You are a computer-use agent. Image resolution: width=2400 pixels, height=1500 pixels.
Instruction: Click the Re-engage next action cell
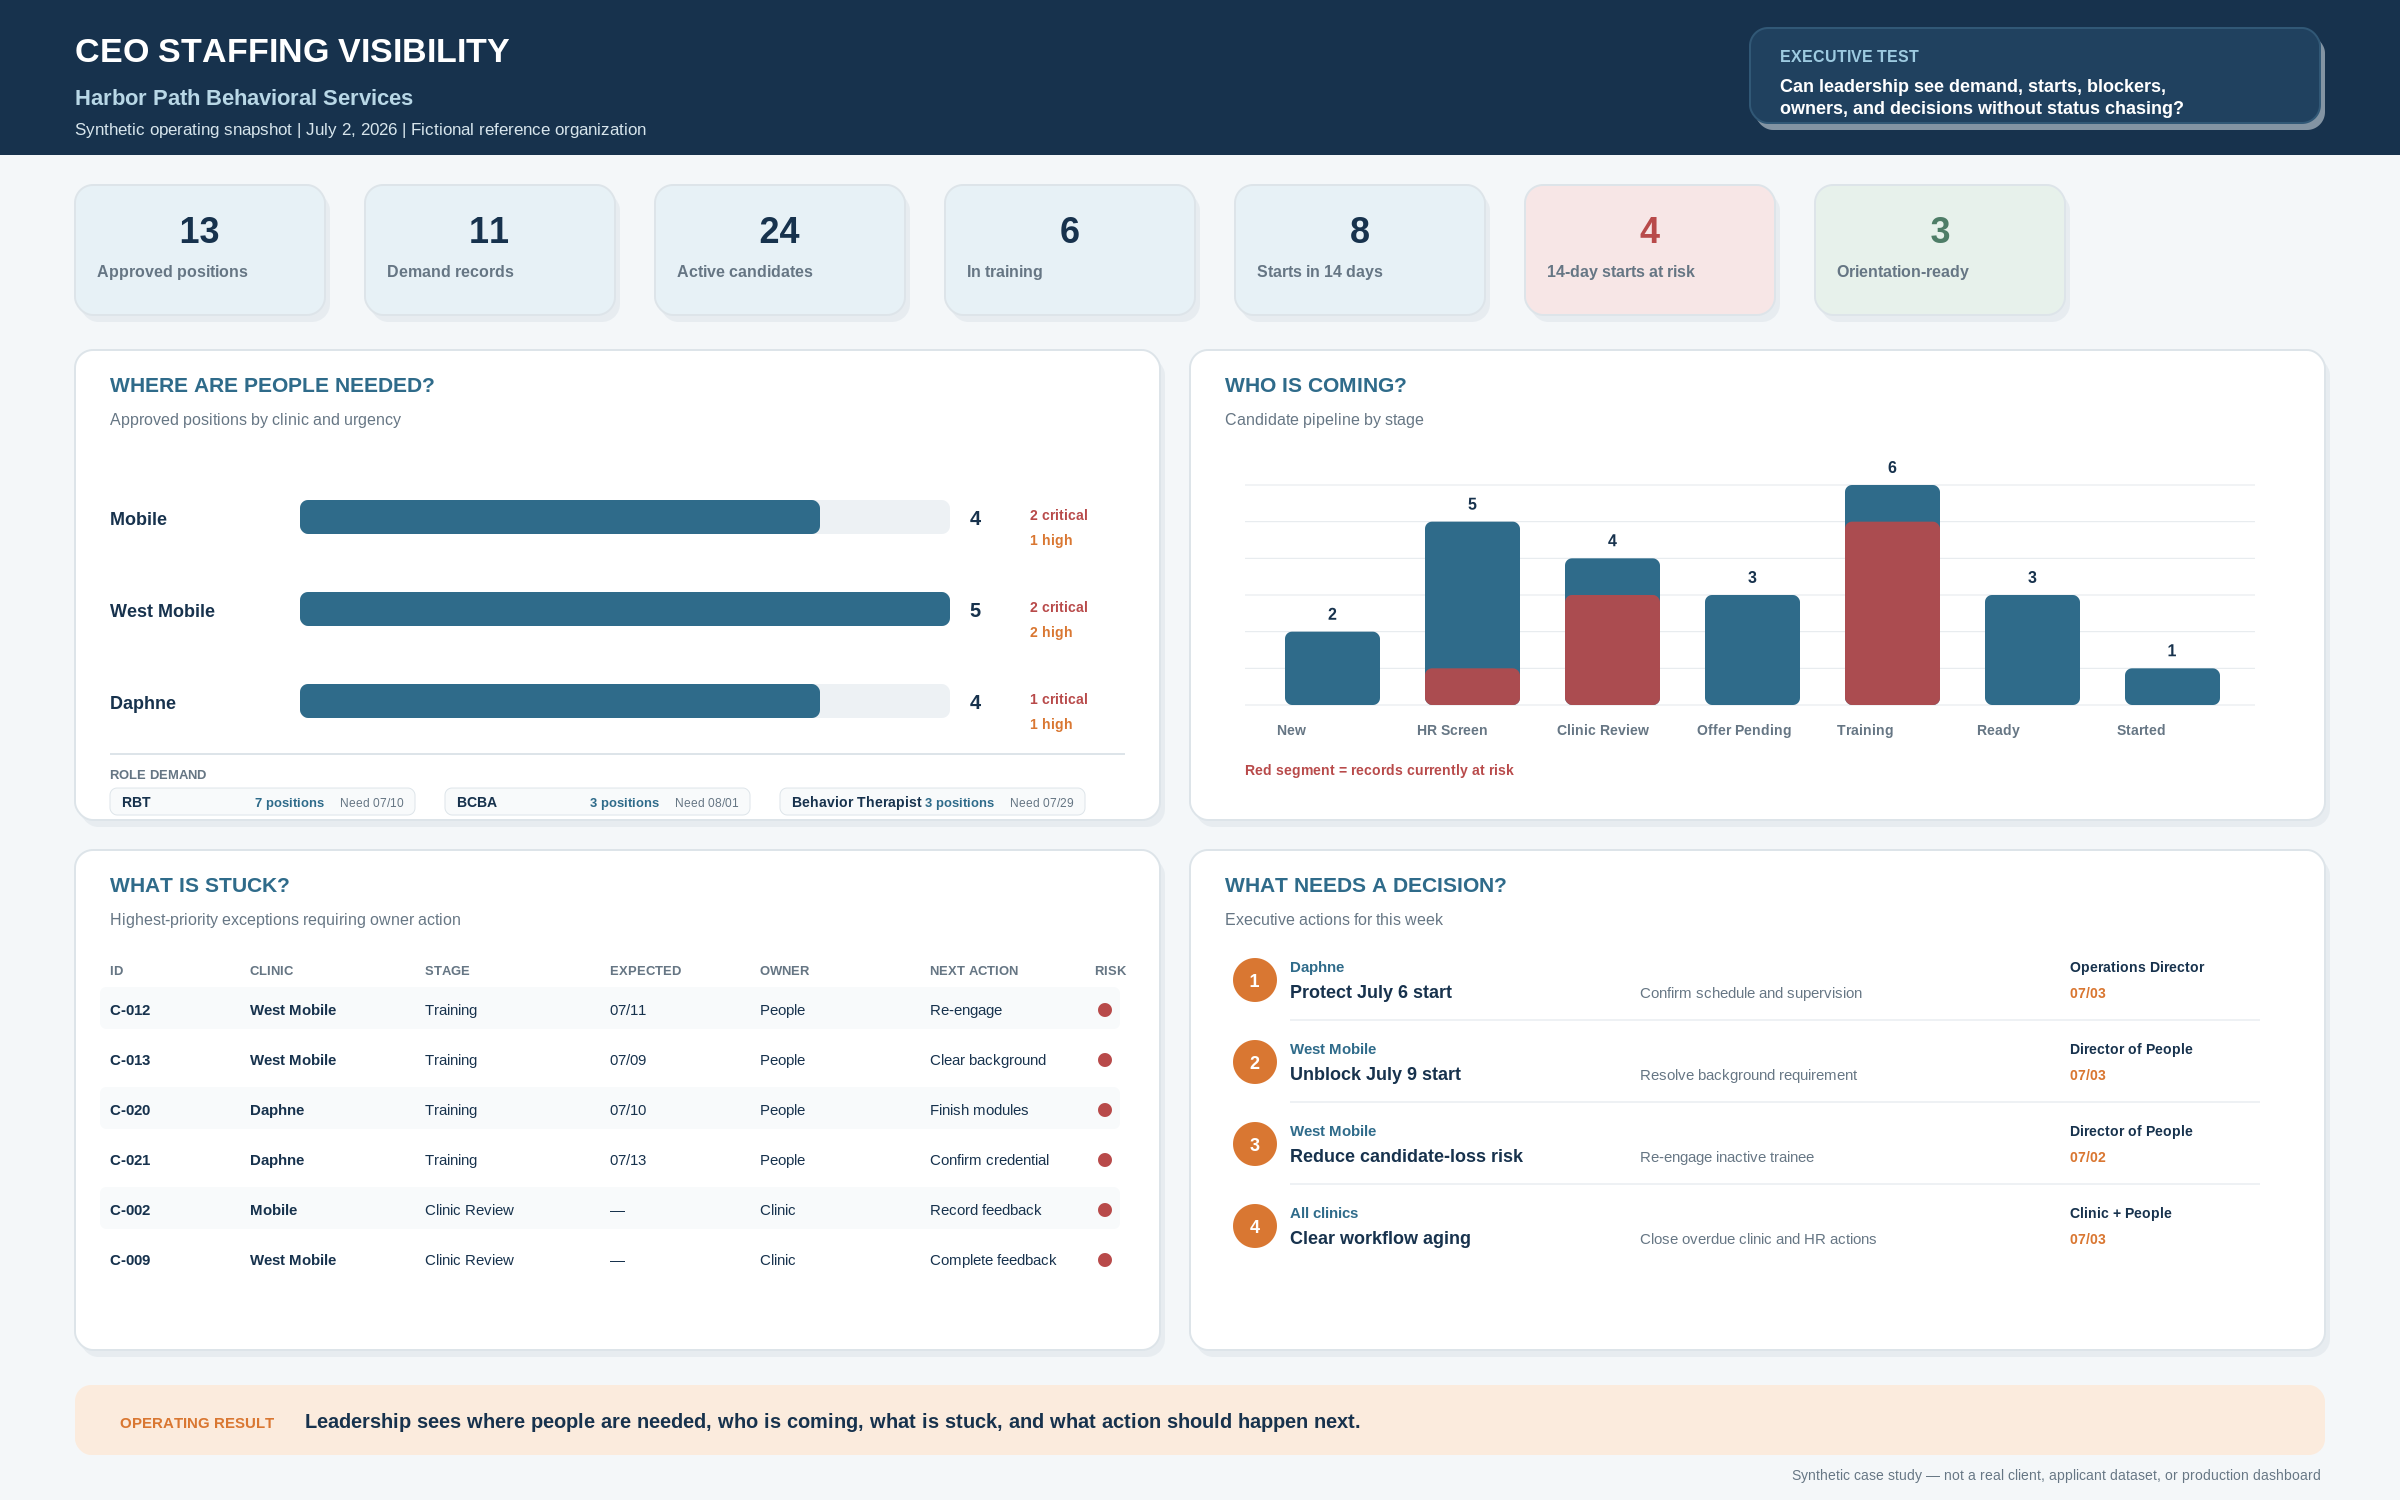pyautogui.click(x=966, y=1010)
